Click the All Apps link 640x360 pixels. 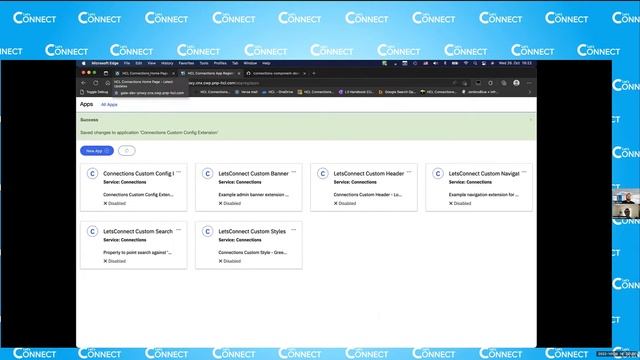pyautogui.click(x=109, y=105)
